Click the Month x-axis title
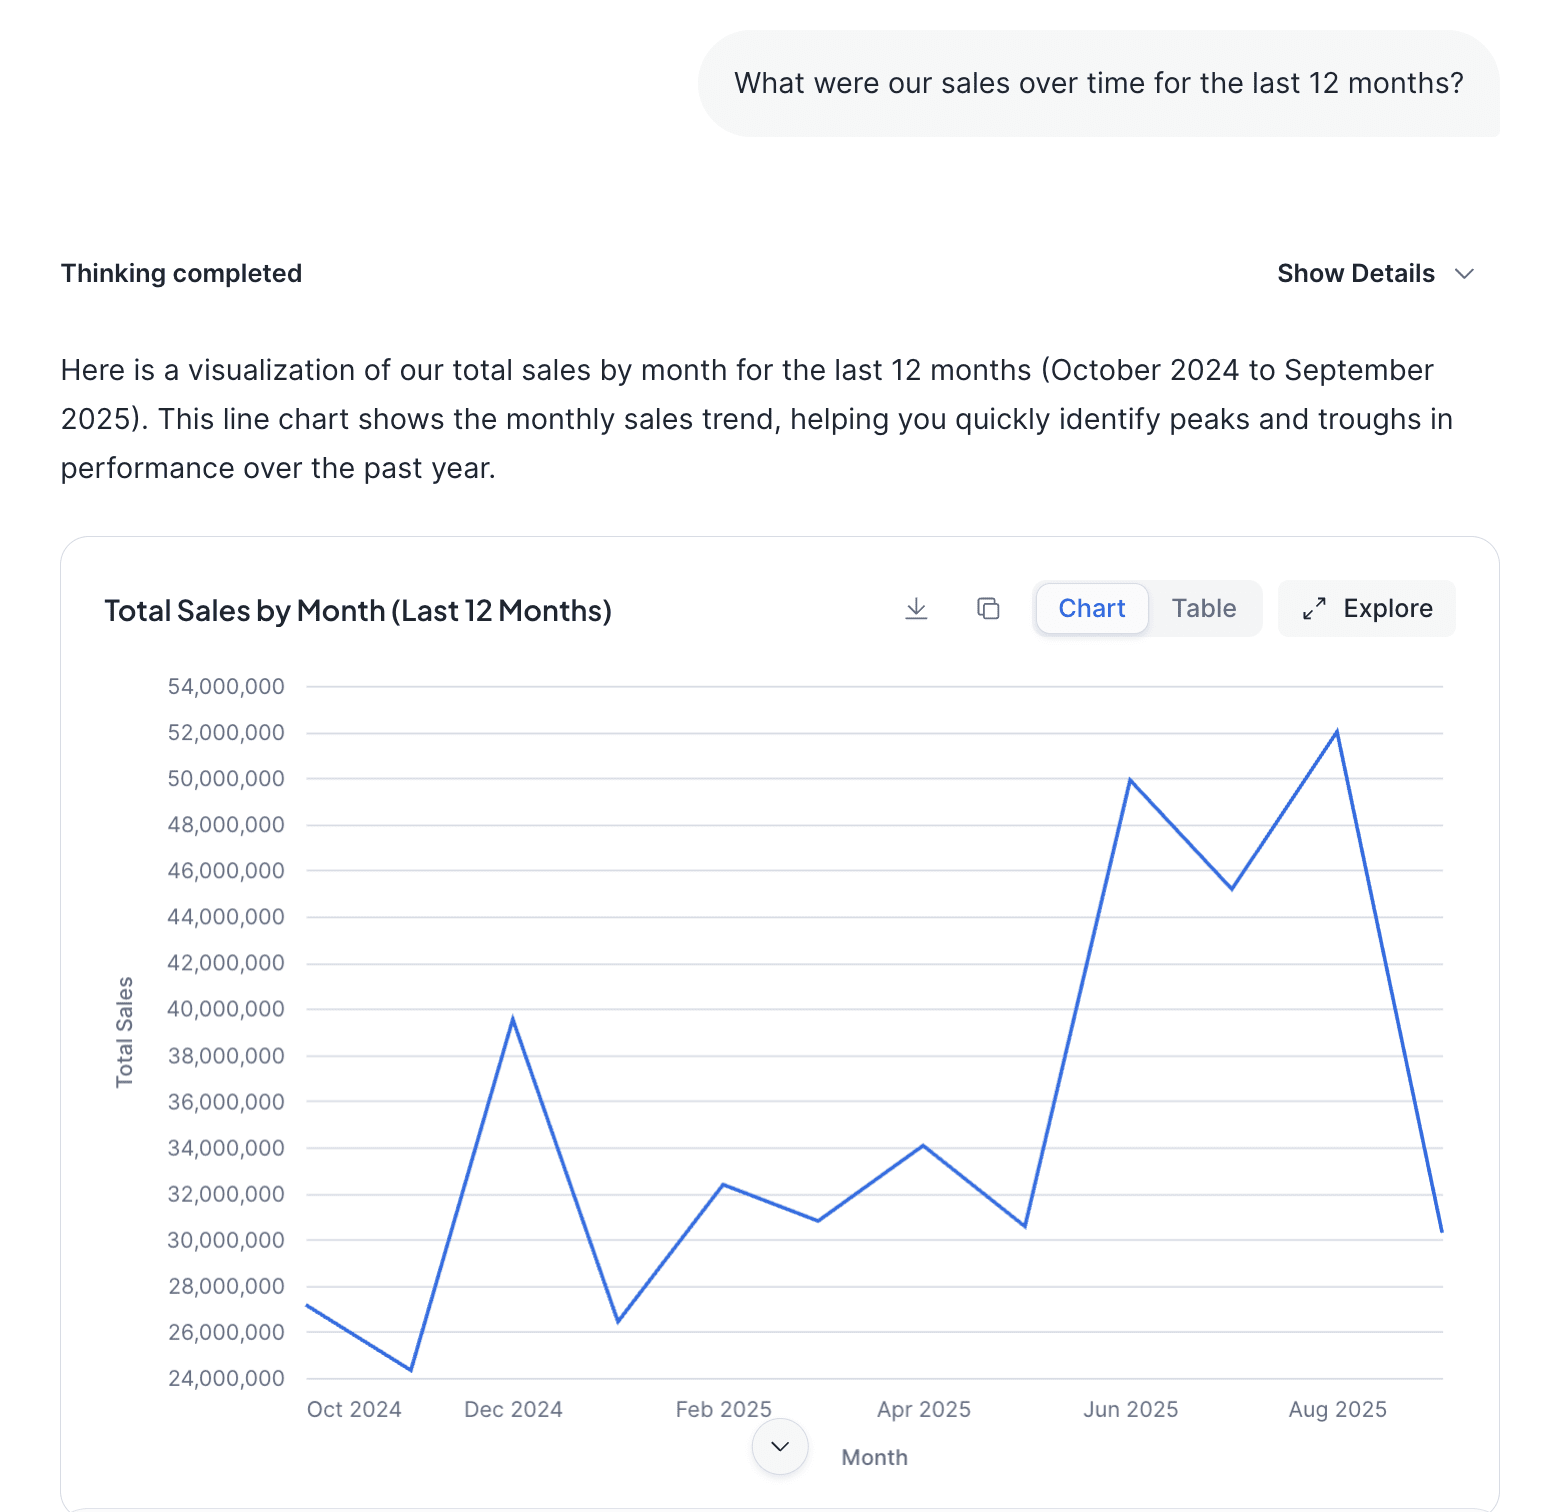Viewport: 1564px width, 1512px height. click(x=874, y=1457)
